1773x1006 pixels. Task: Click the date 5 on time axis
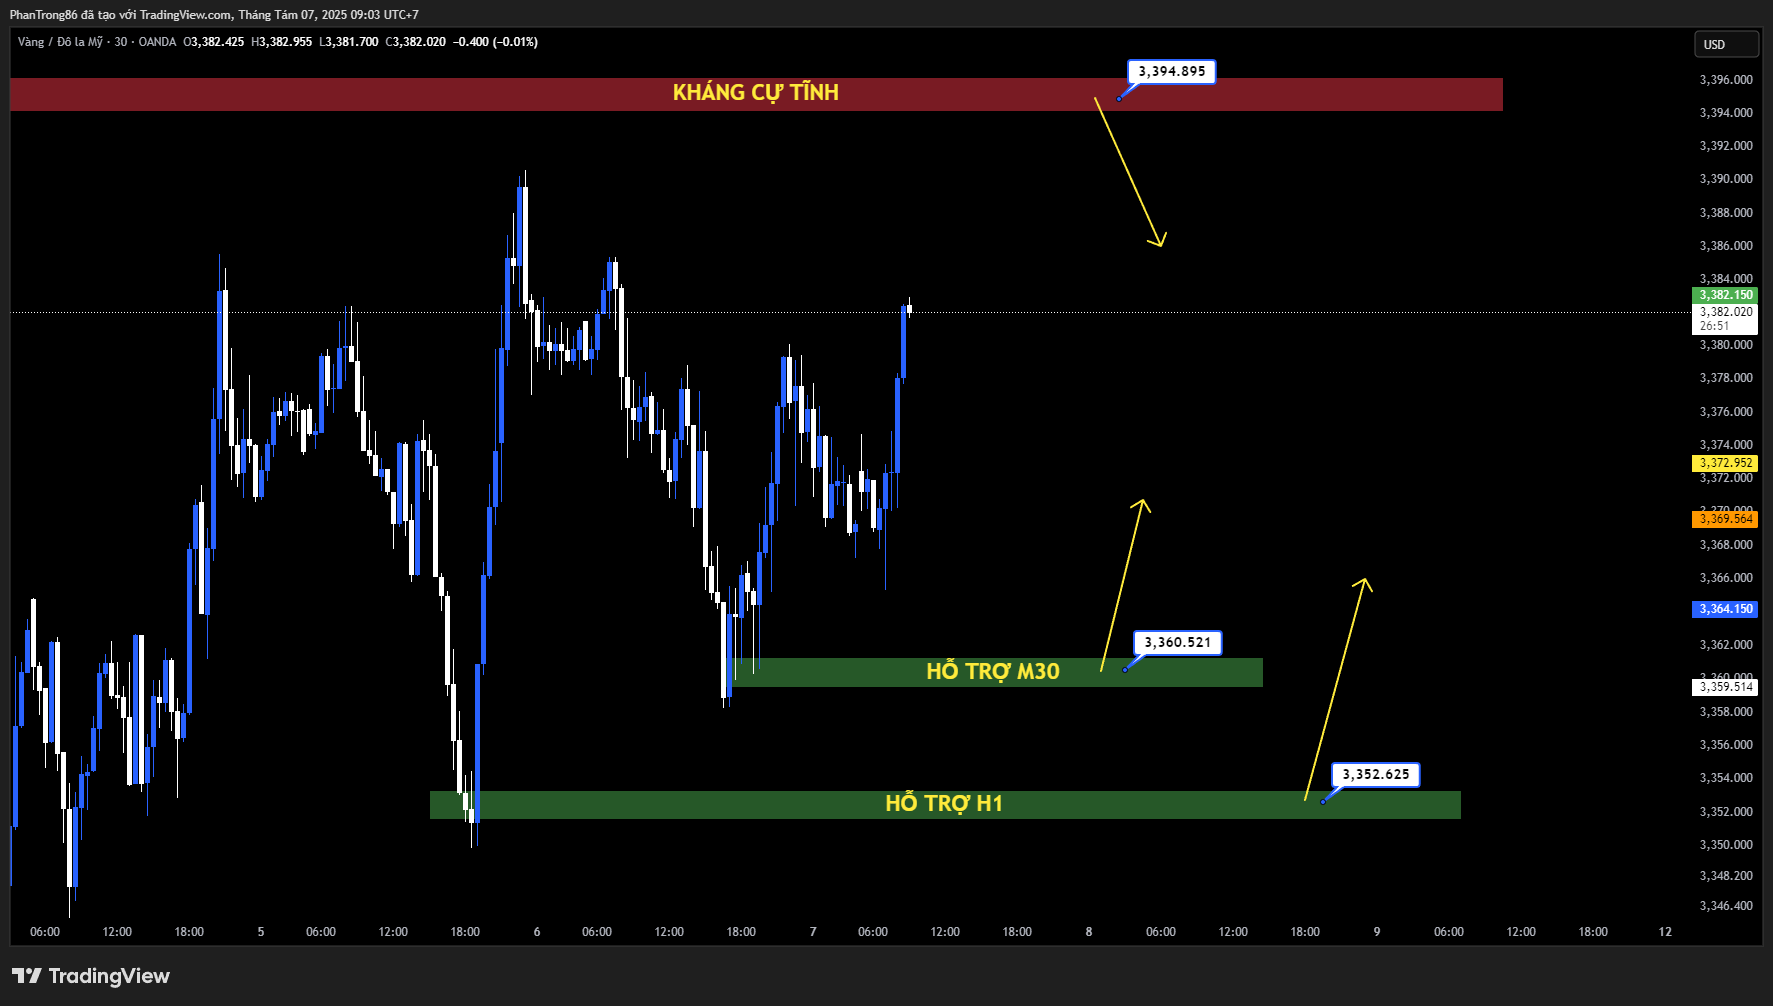(x=261, y=932)
